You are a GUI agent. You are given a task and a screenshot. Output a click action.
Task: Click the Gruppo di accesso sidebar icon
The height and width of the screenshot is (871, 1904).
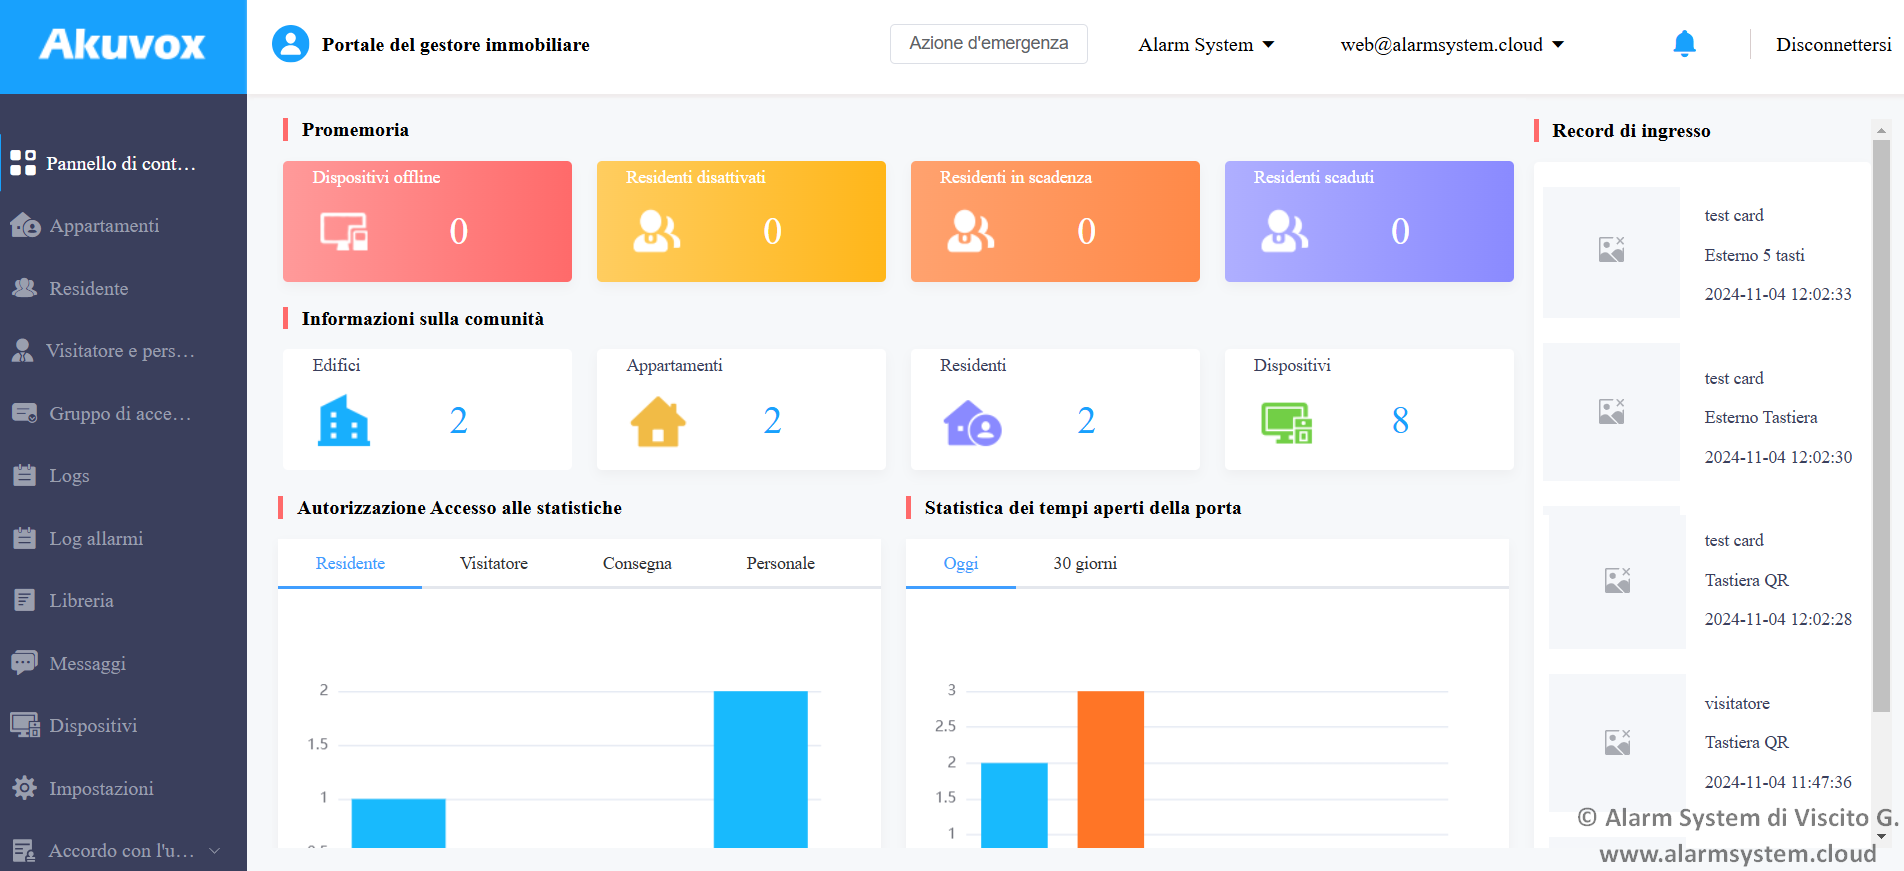point(25,413)
